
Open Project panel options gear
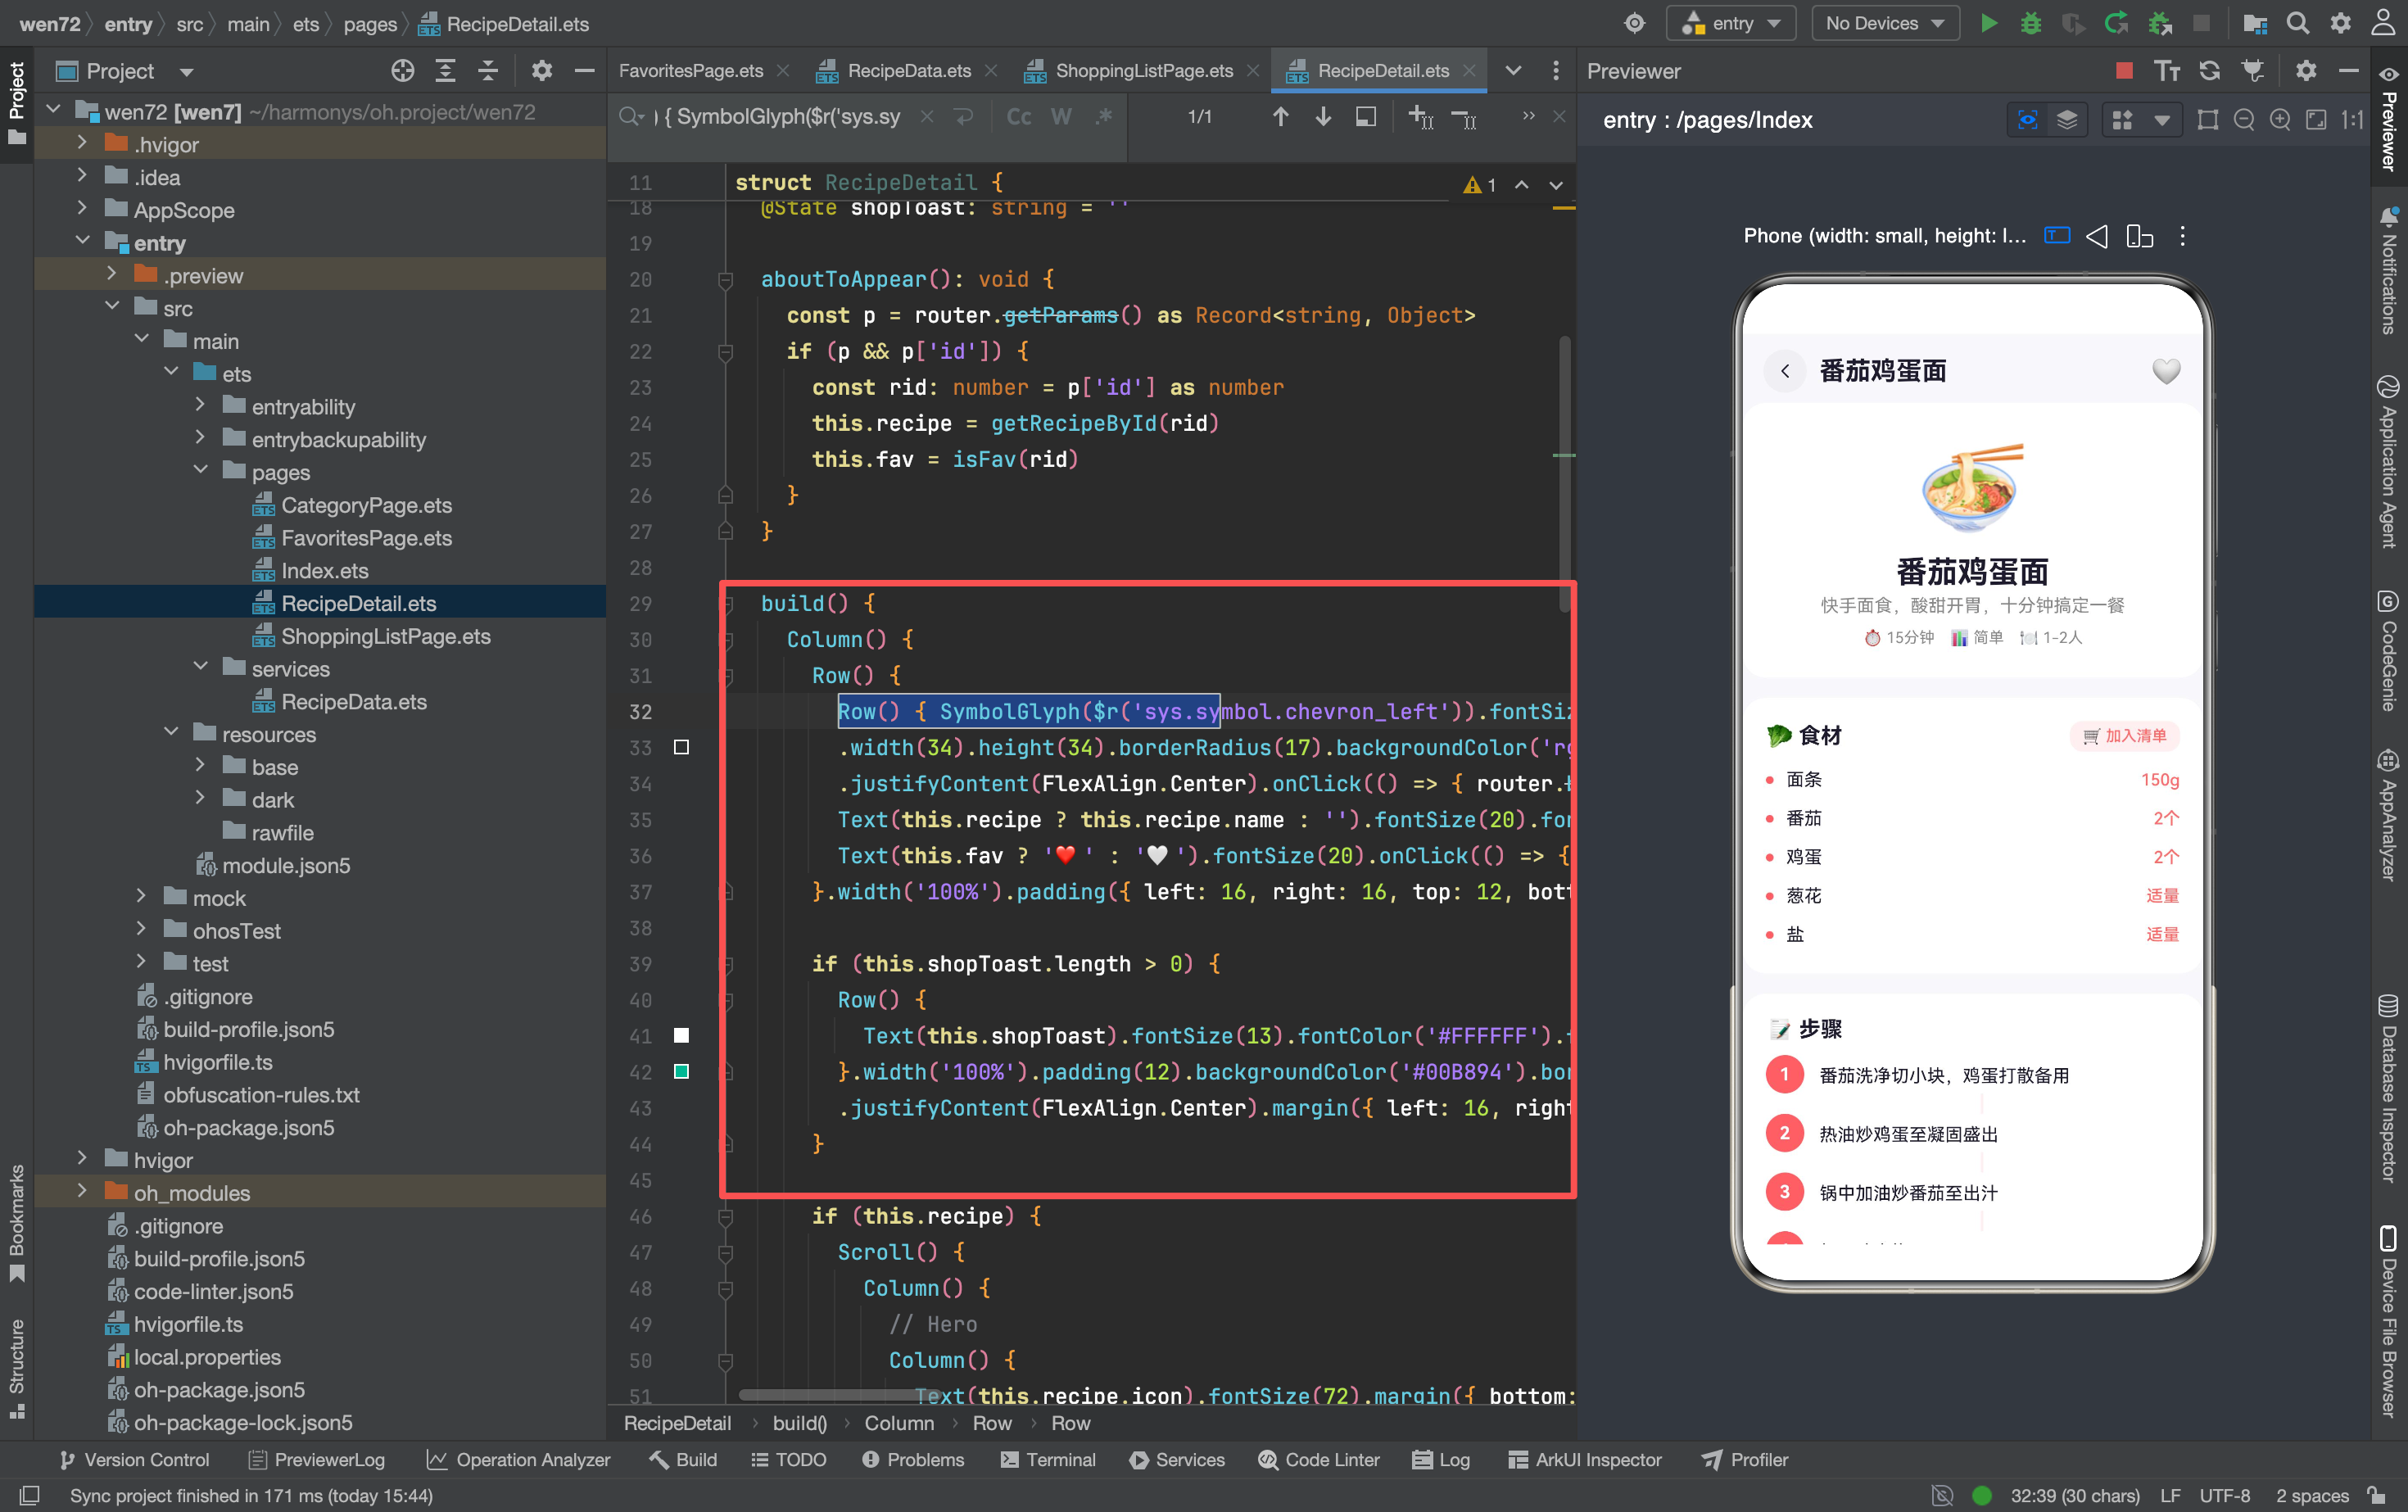pyautogui.click(x=541, y=71)
